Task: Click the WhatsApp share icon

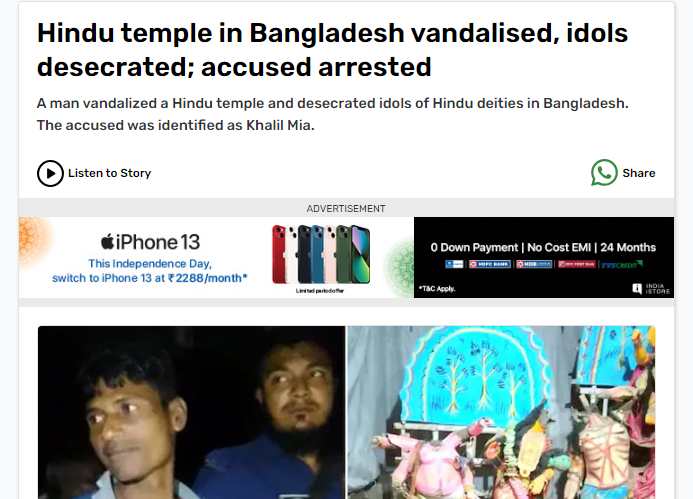Action: pyautogui.click(x=604, y=173)
